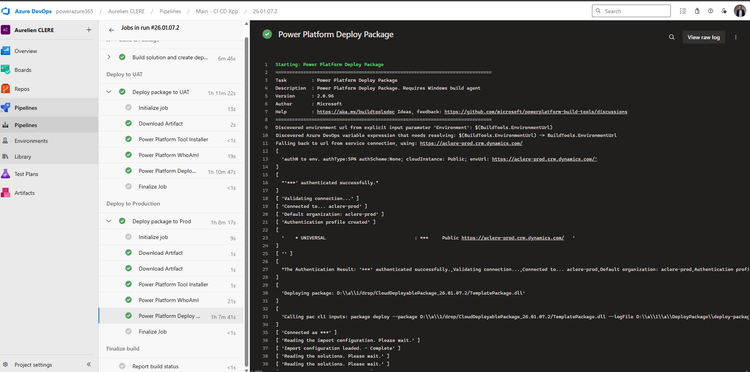Image resolution: width=750 pixels, height=372 pixels.
Task: Click in the top Search box
Action: coord(631,11)
